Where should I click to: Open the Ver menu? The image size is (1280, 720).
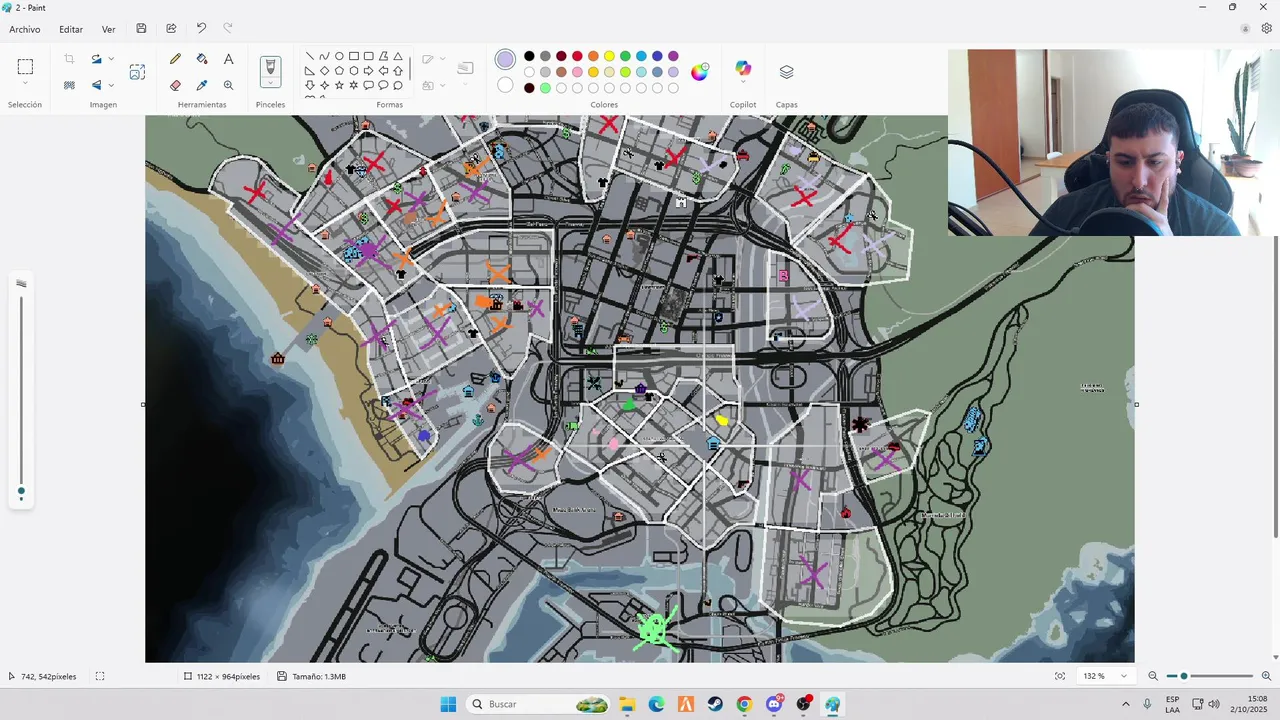(109, 29)
